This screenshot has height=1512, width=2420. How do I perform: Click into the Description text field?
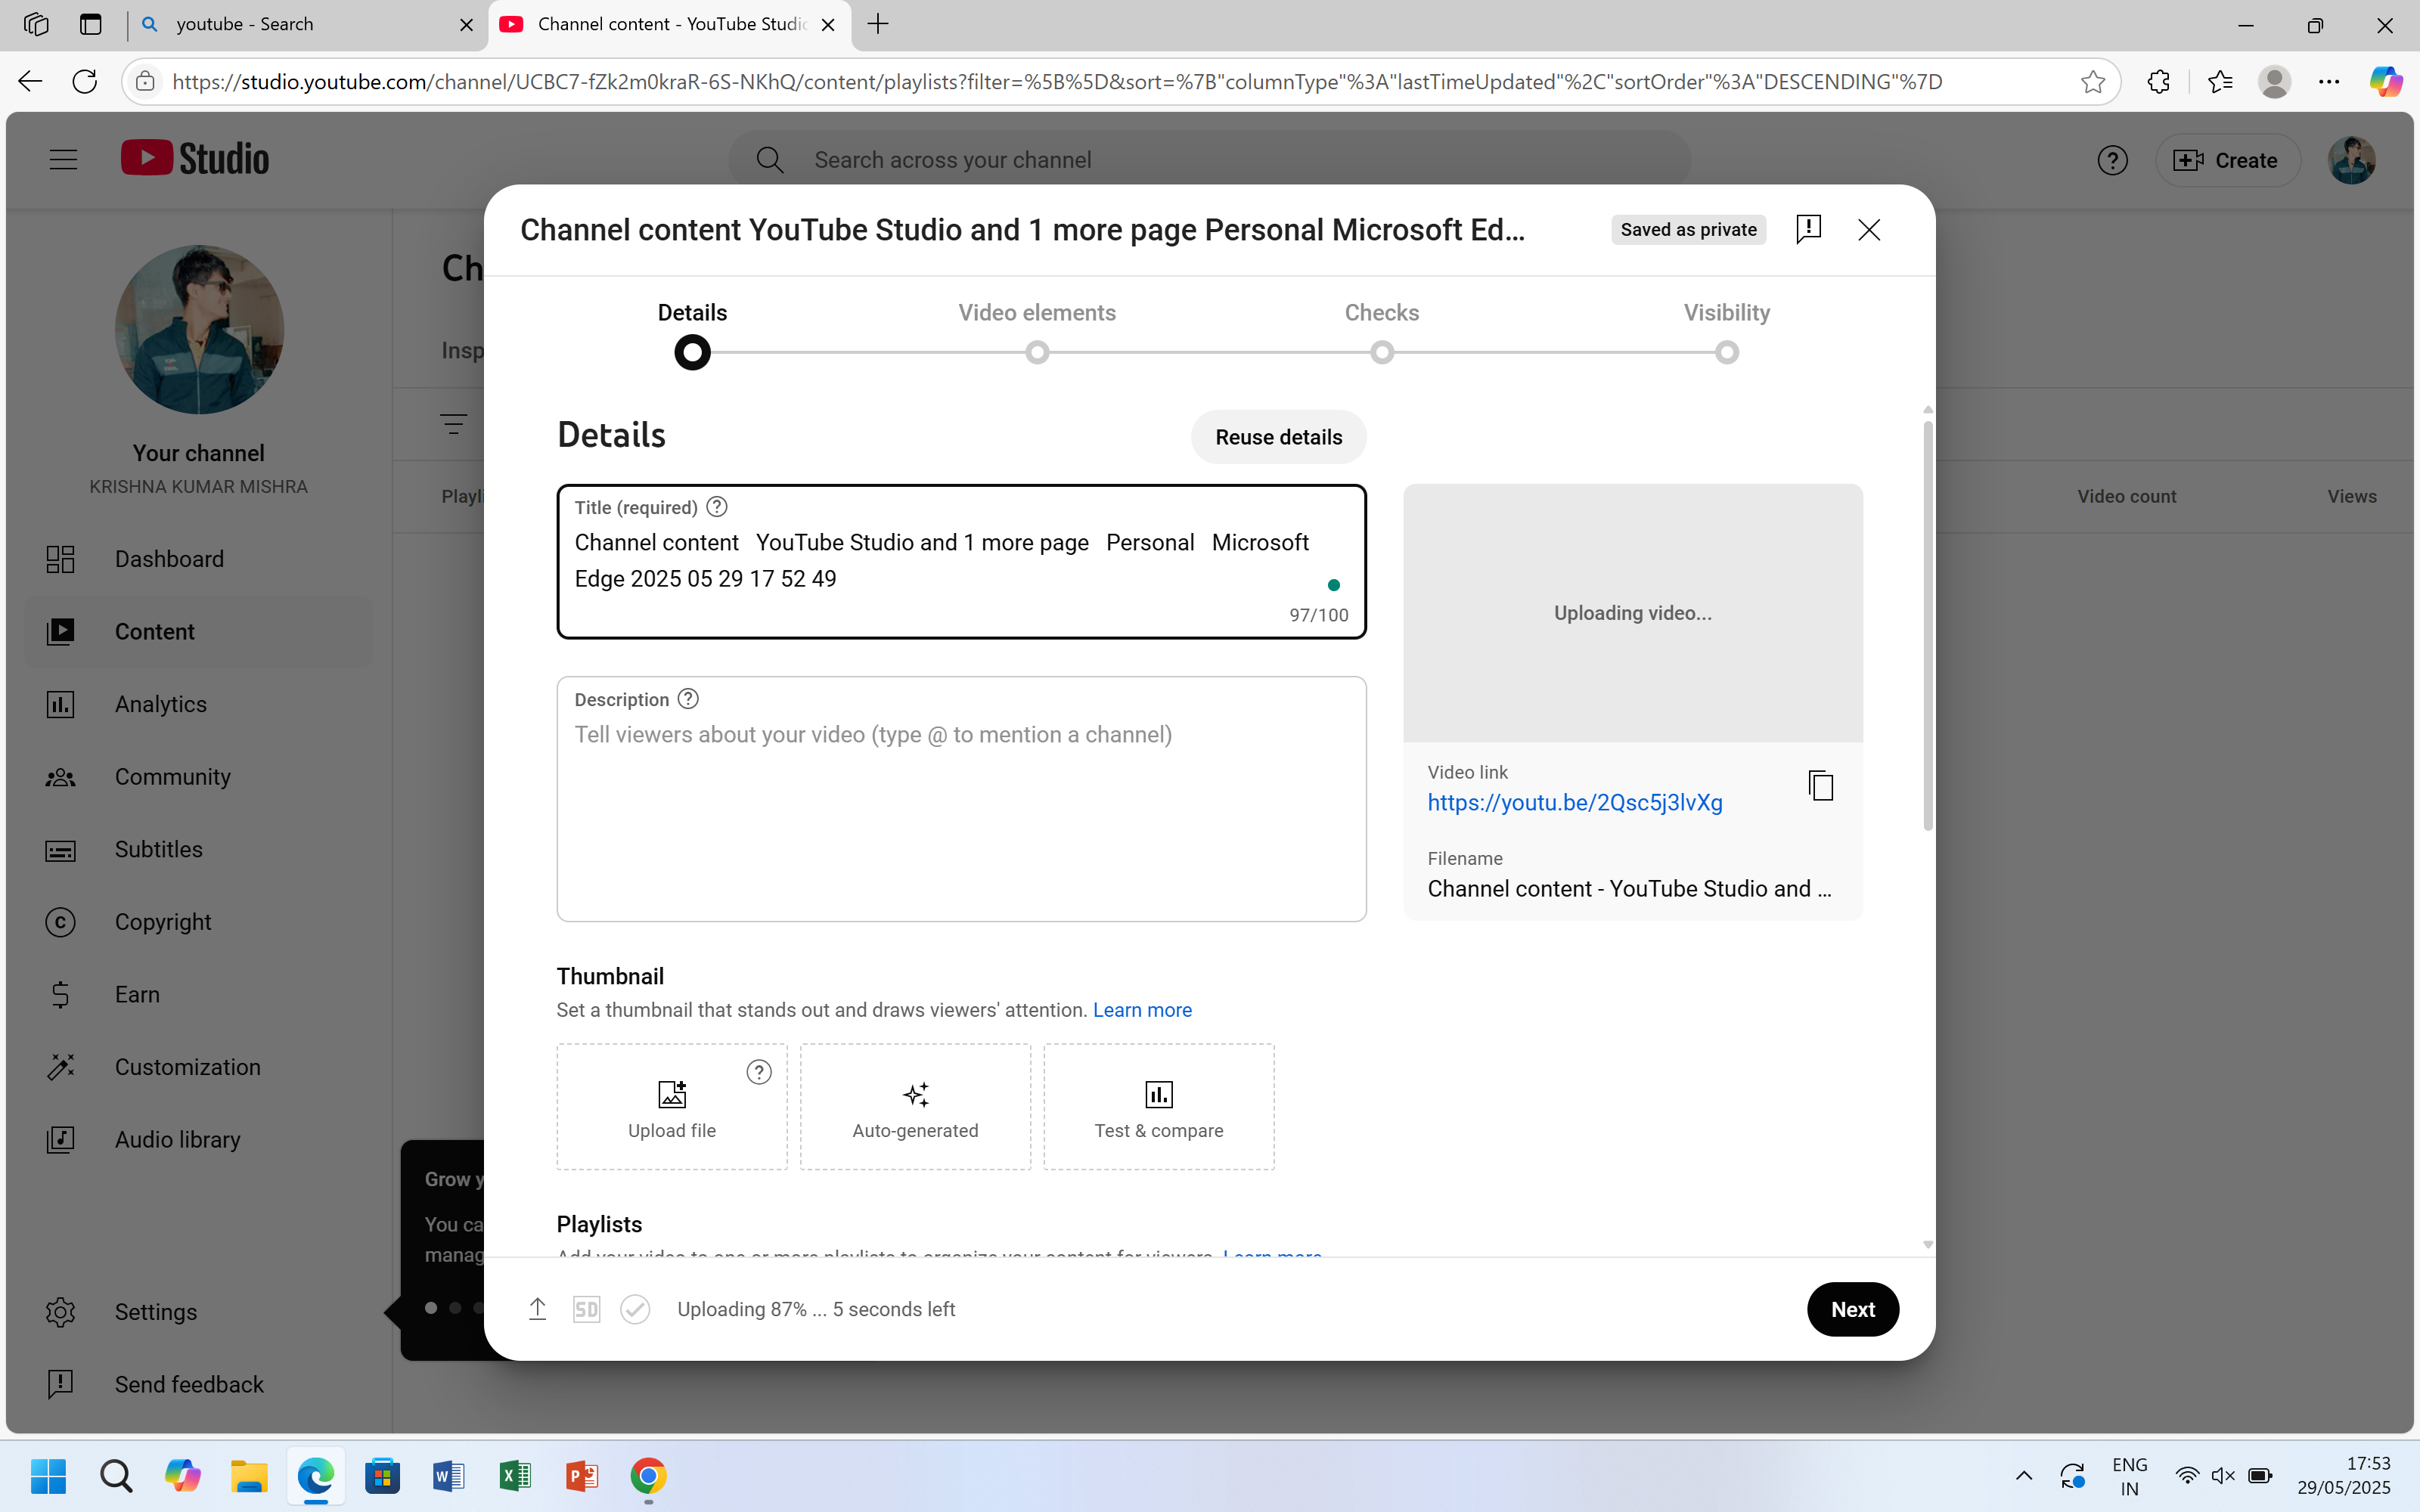coord(960,810)
